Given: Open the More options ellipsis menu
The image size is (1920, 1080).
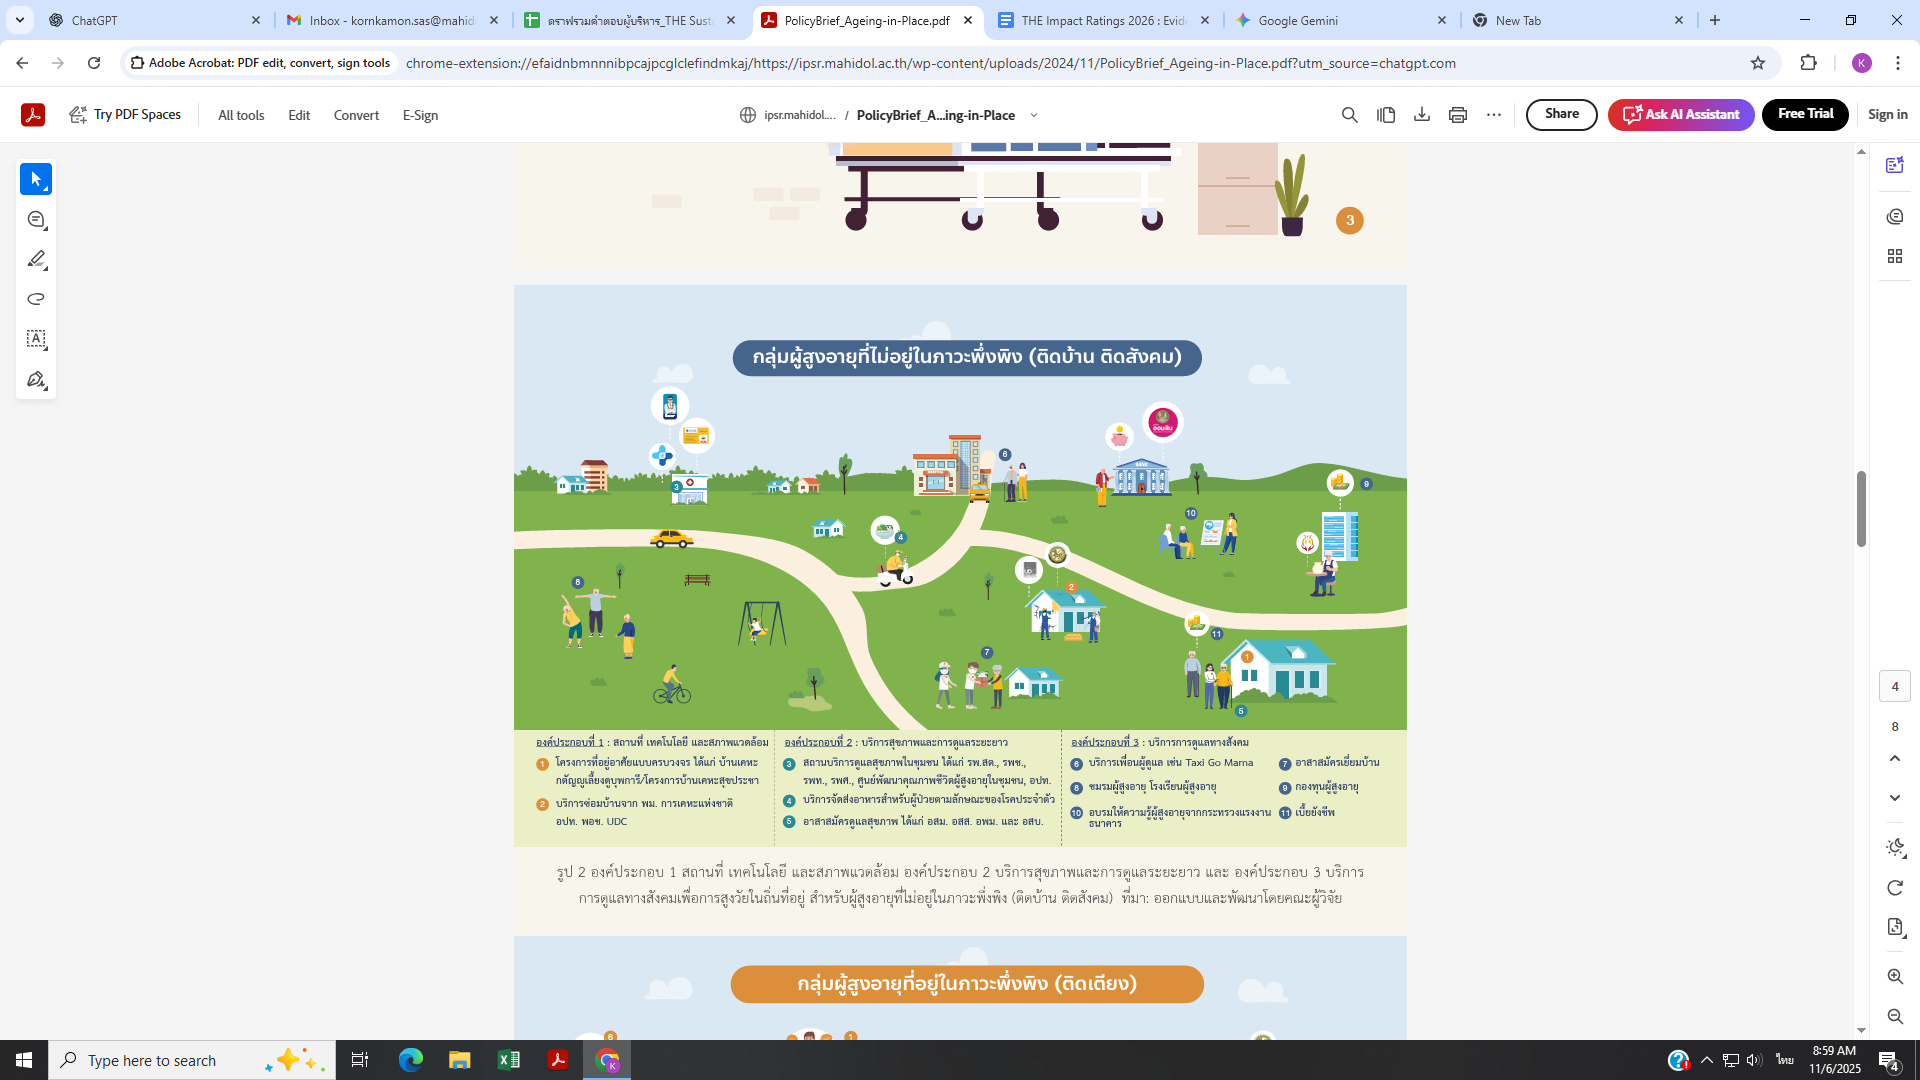Looking at the screenshot, I should click(1494, 115).
